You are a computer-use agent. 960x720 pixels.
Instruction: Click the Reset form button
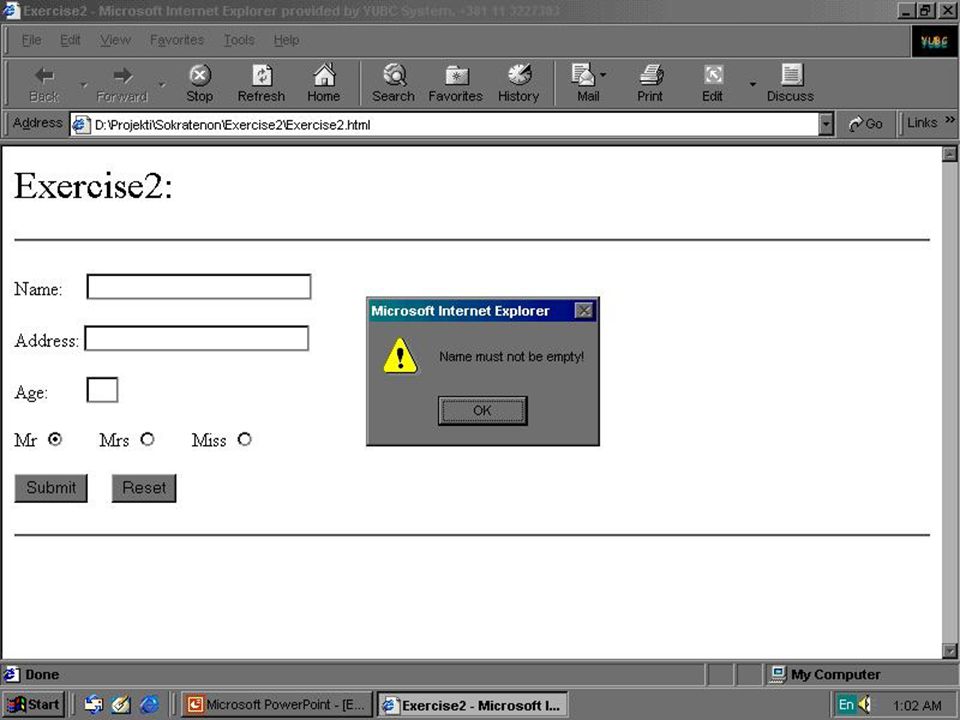coord(144,488)
